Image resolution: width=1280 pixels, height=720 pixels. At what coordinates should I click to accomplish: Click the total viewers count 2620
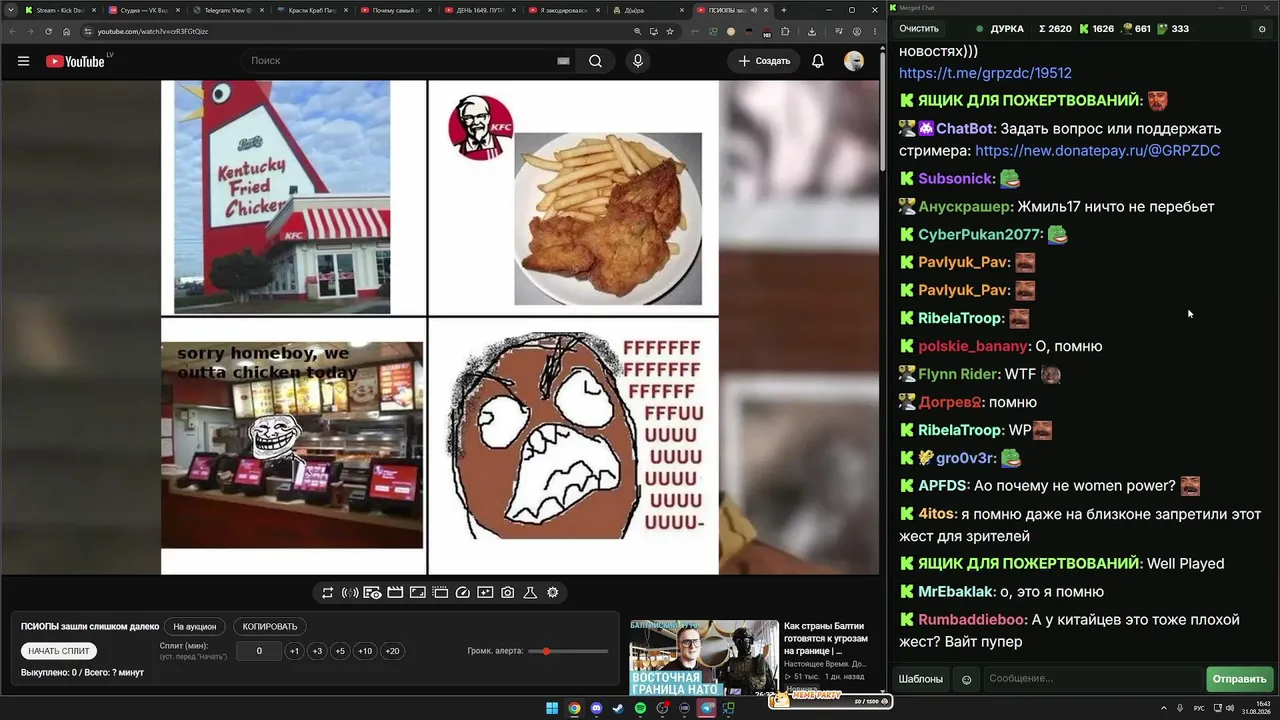tap(1055, 29)
